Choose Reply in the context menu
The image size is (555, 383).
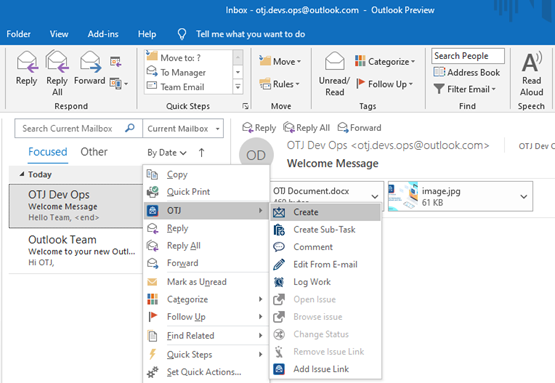tap(206, 228)
